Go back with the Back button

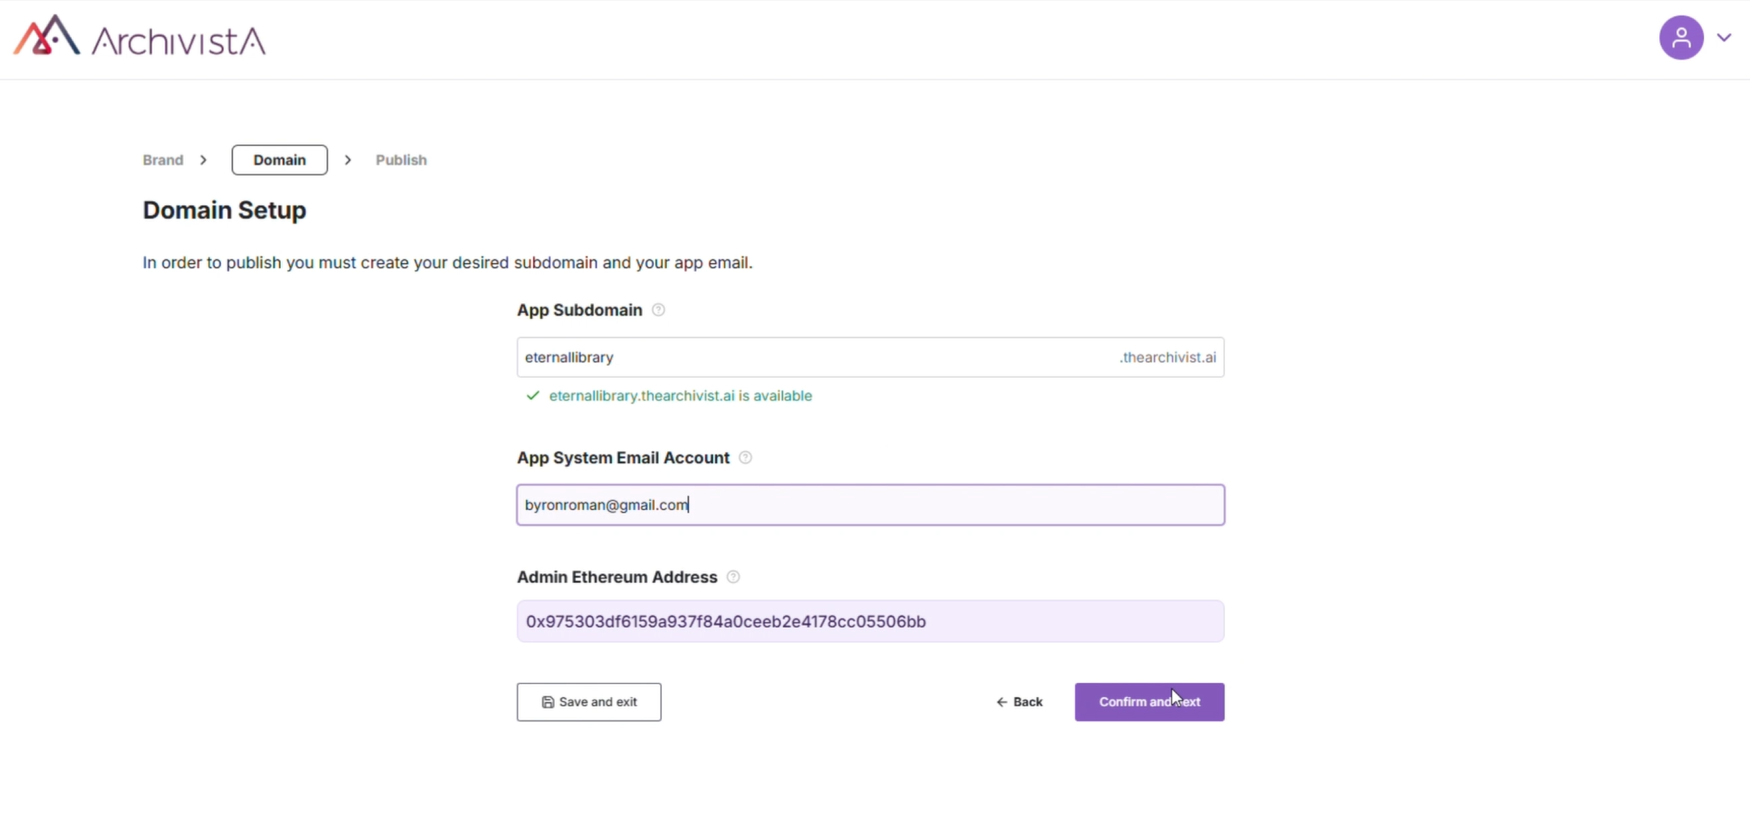(x=1019, y=702)
